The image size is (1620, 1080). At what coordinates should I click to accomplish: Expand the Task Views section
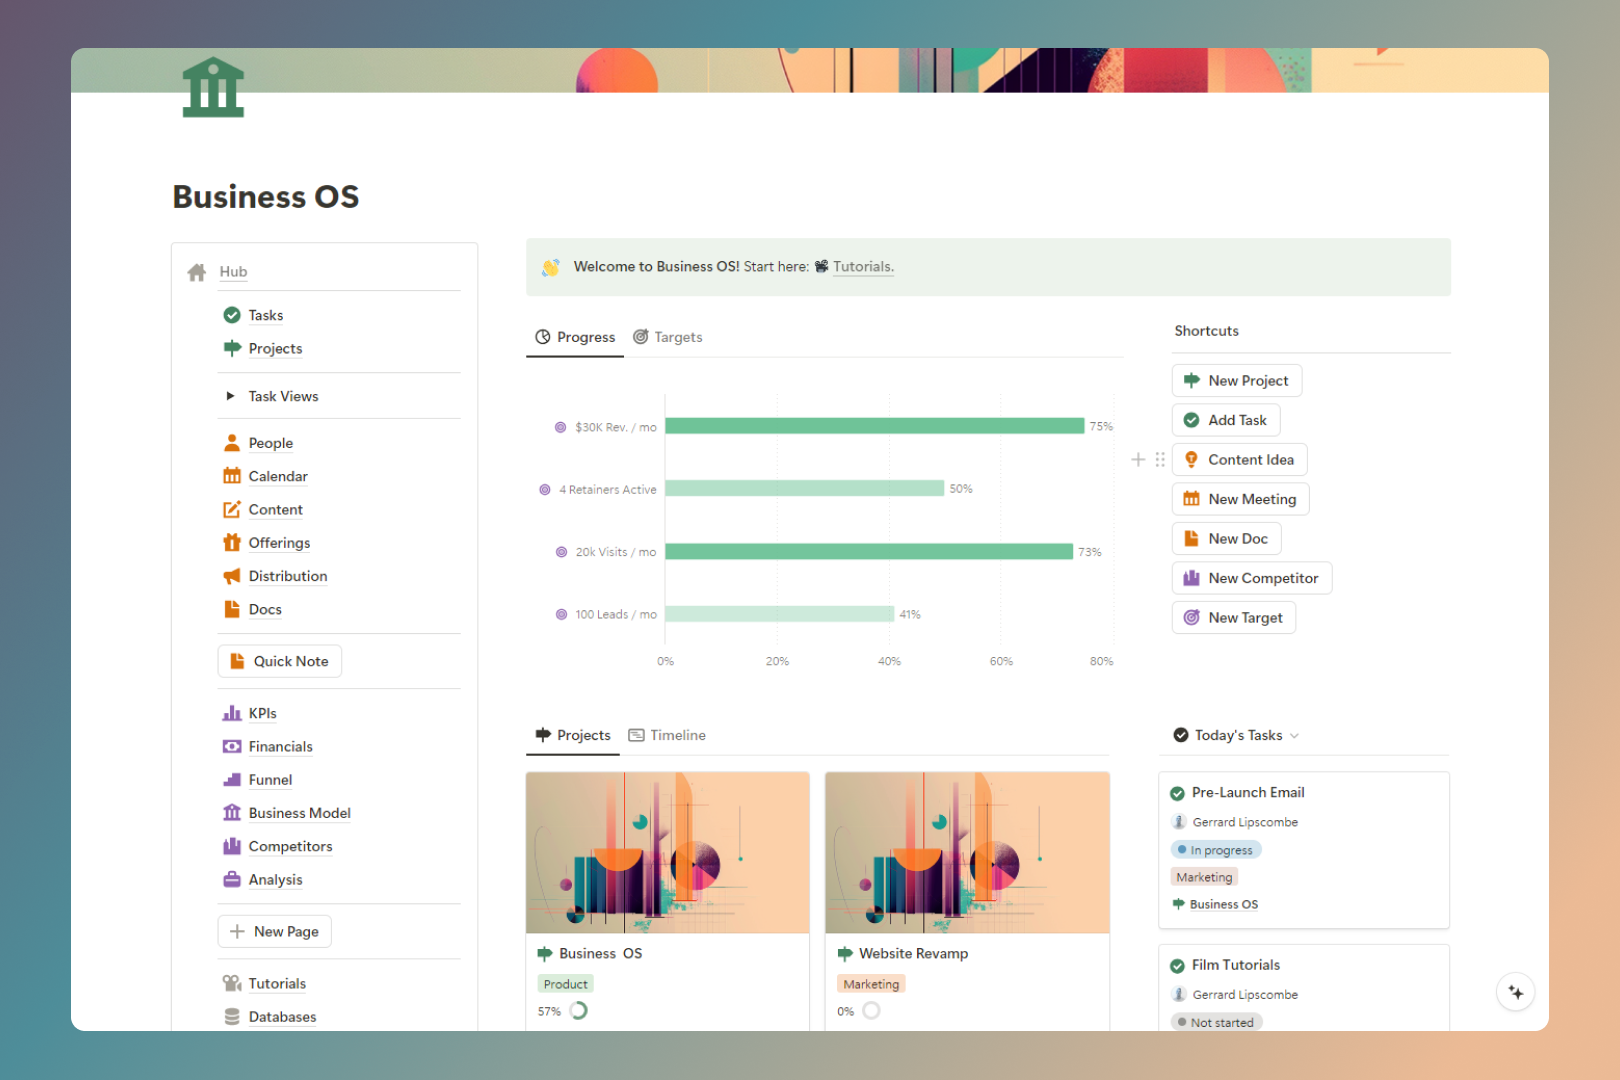pos(230,396)
